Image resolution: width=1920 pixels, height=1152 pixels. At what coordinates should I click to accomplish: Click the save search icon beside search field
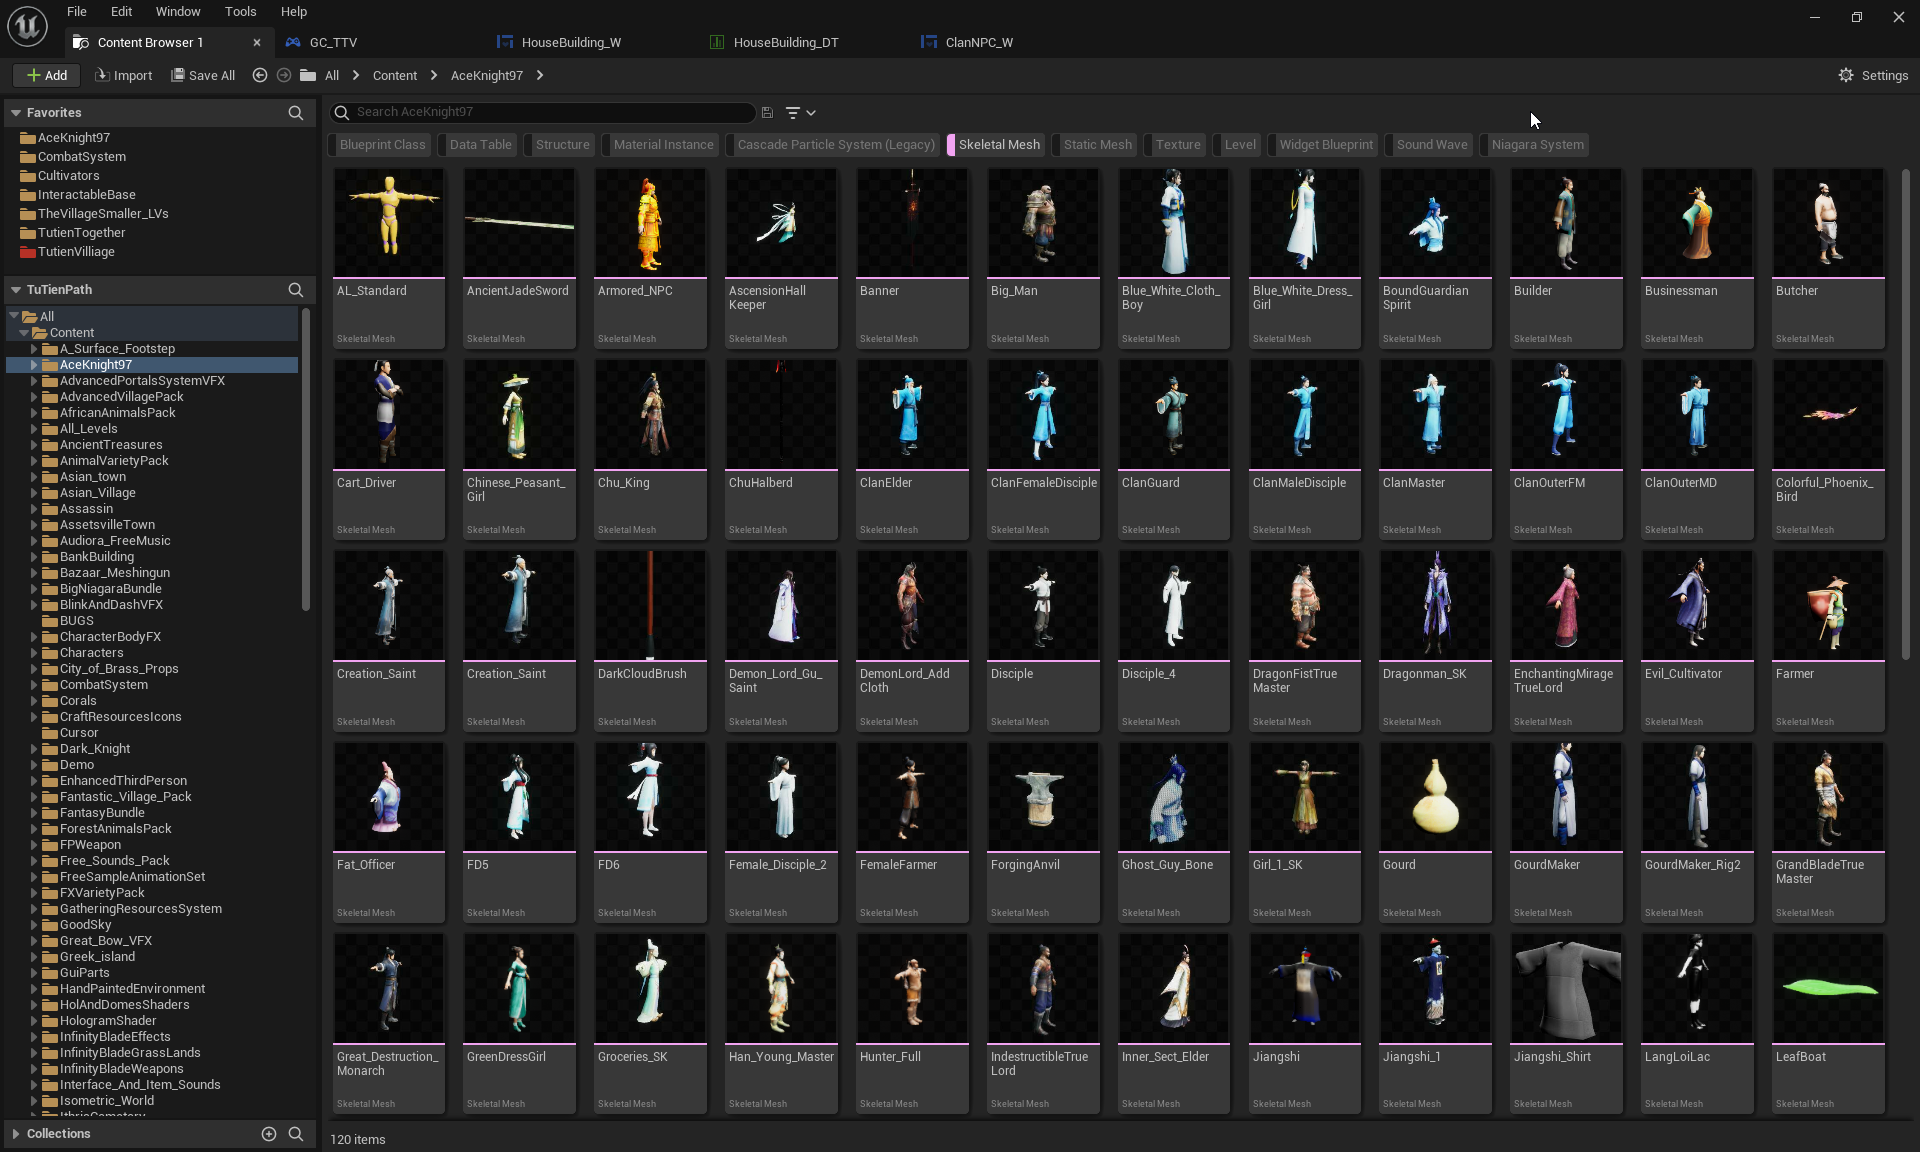(x=767, y=113)
